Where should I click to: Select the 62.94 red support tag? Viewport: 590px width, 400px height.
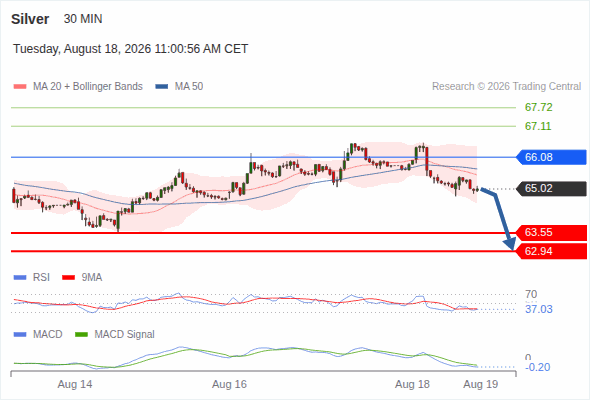tap(551, 251)
